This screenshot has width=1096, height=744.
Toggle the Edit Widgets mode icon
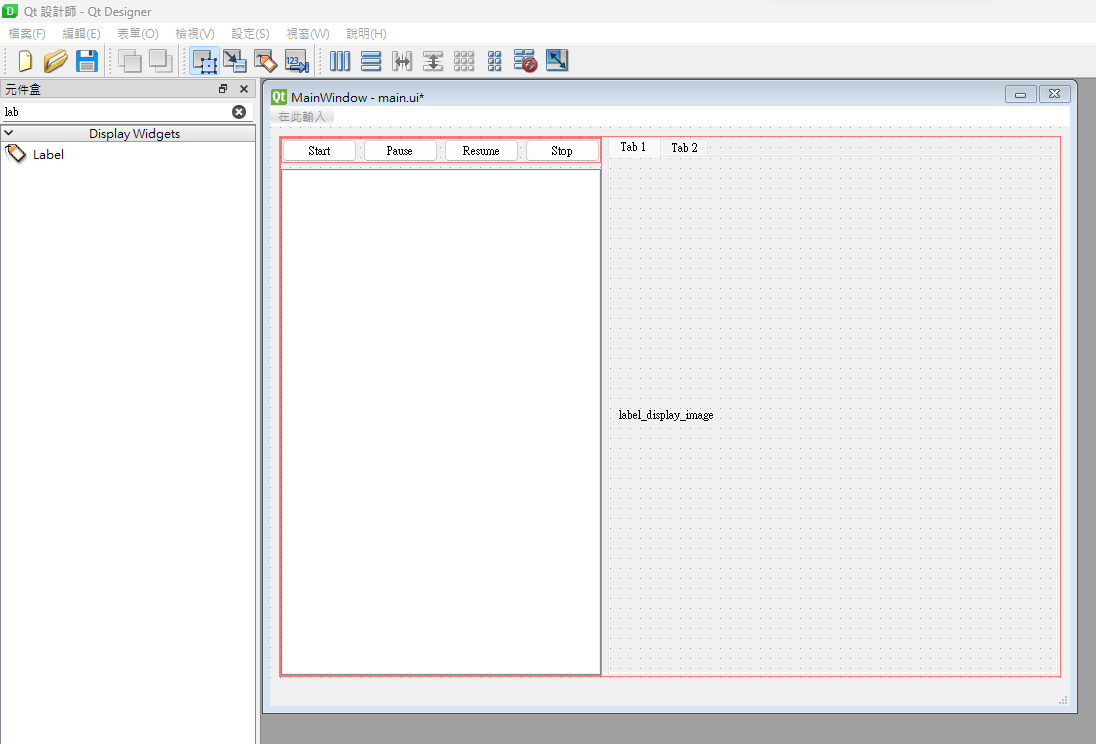pyautogui.click(x=204, y=61)
